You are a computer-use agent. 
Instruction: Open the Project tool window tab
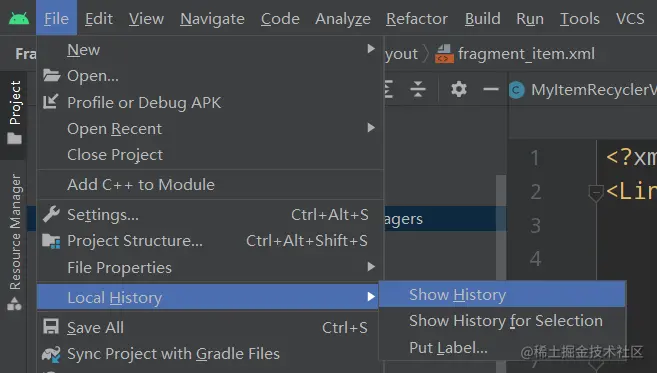pyautogui.click(x=14, y=115)
